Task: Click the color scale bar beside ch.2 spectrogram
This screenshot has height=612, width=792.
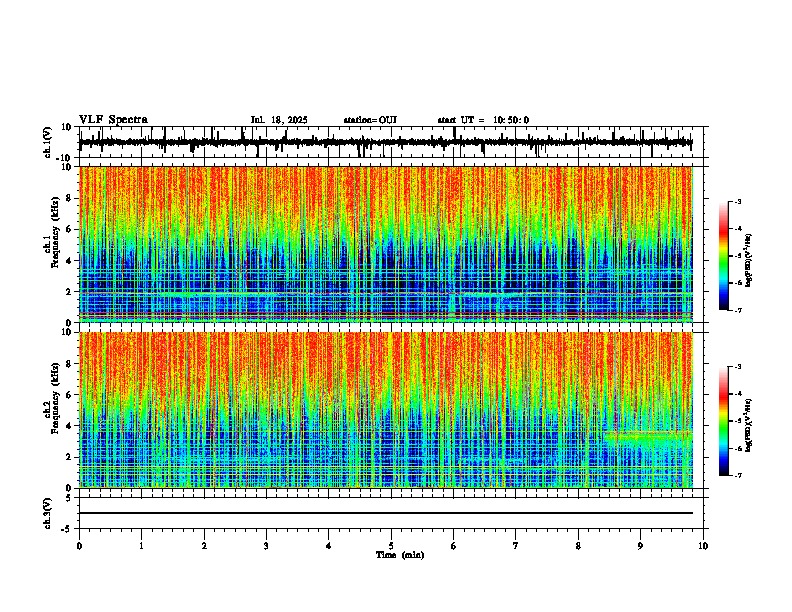Action: [724, 421]
